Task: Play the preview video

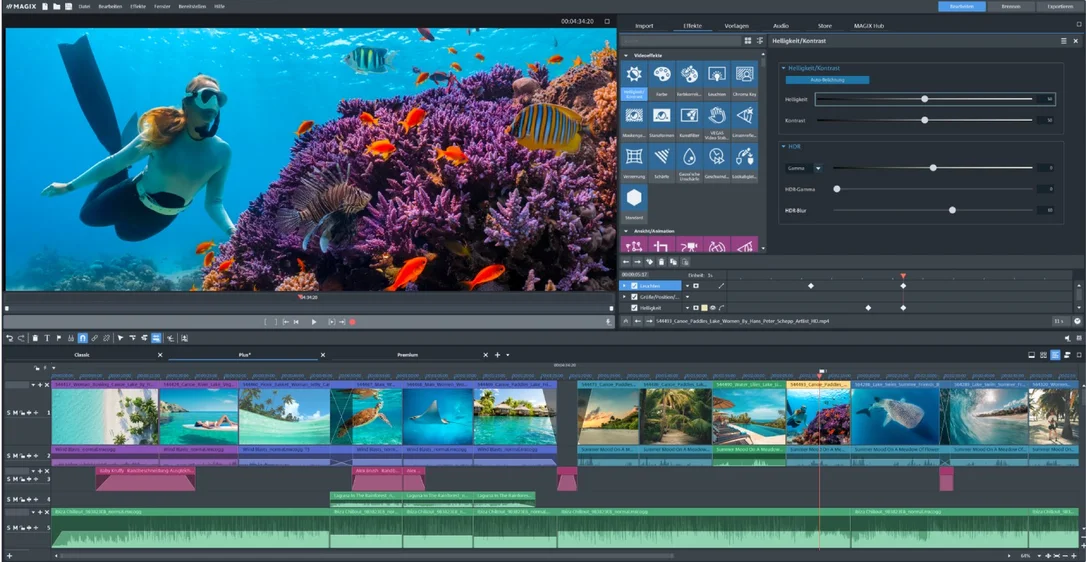Action: 314,322
